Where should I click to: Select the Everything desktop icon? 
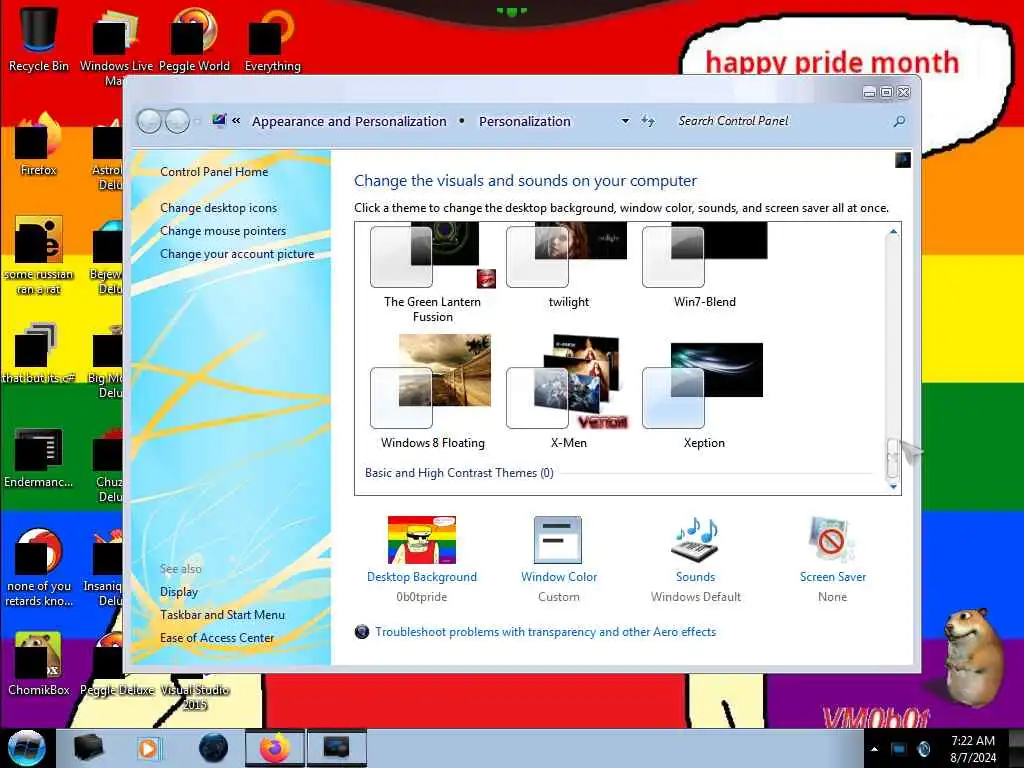click(272, 39)
